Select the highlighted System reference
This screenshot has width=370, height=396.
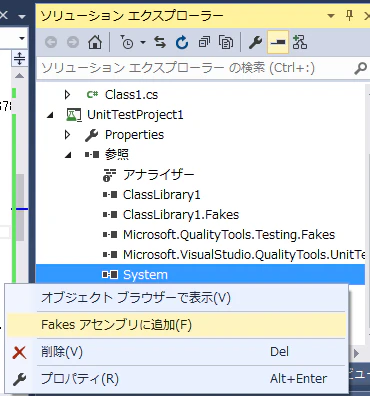(x=200, y=275)
